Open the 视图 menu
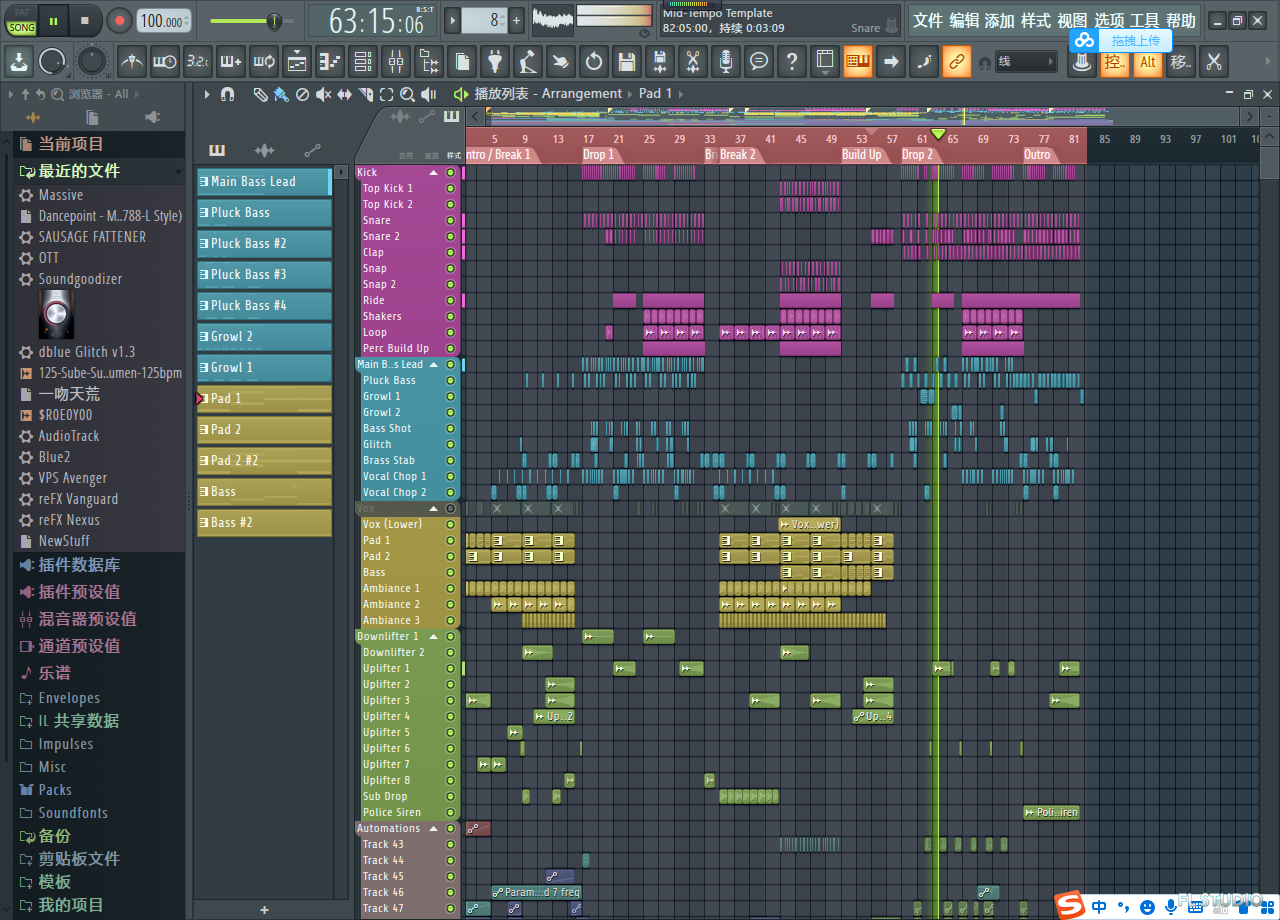Screen dimensions: 1280x920 coord(1072,20)
